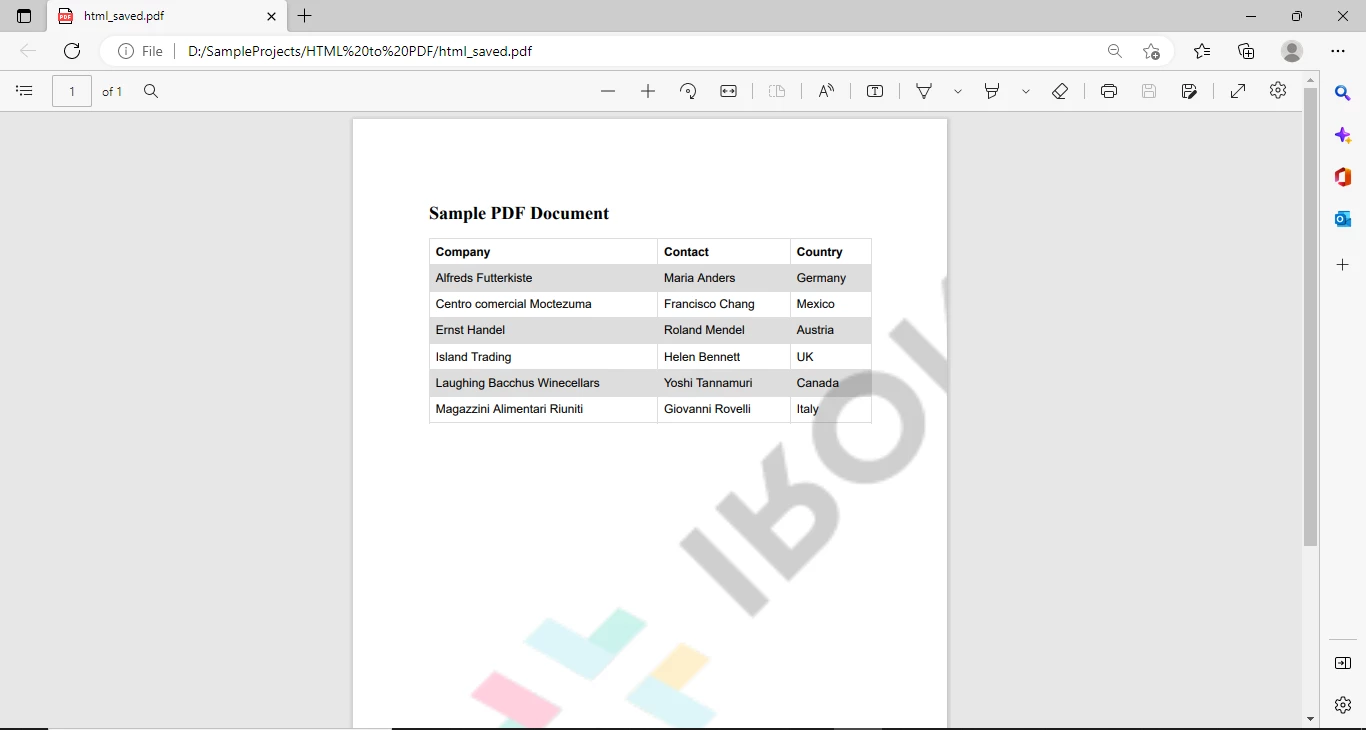This screenshot has height=730, width=1366.
Task: Click the Save icon
Action: click(x=1149, y=91)
